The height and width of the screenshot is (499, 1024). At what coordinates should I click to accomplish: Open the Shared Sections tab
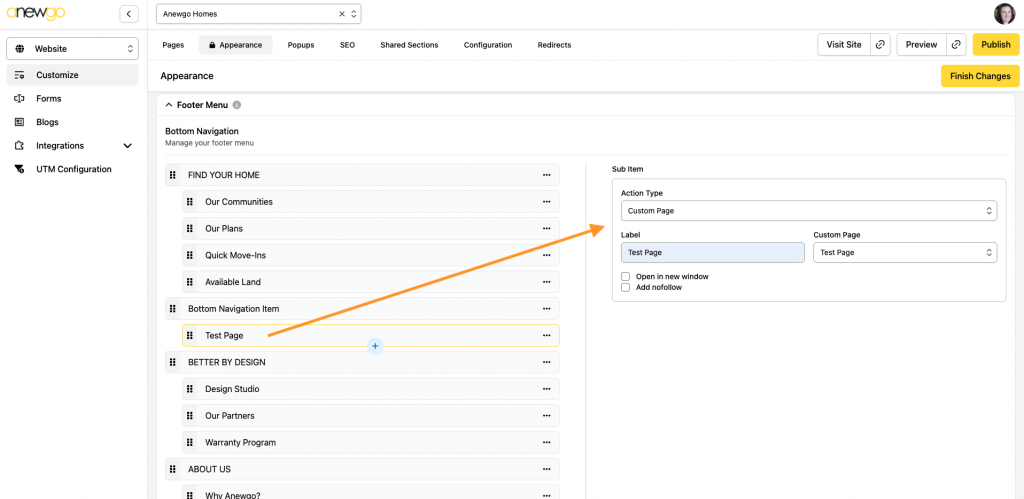pyautogui.click(x=409, y=45)
